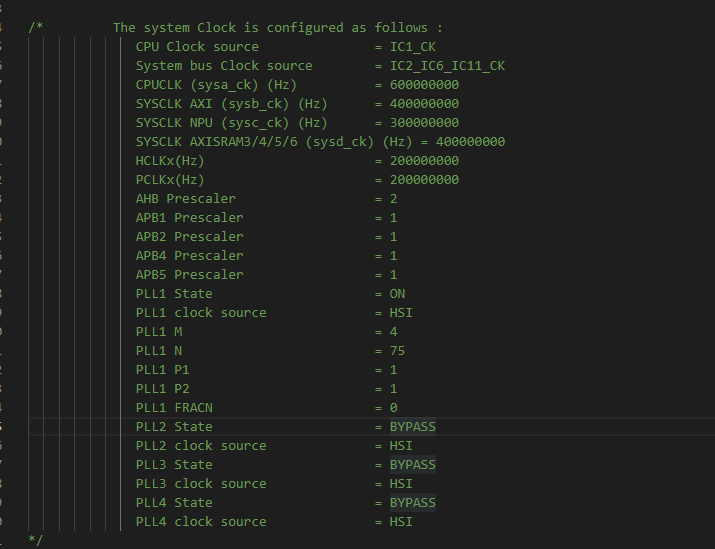This screenshot has width=715, height=549.
Task: Click the PLL1 N value 75
Action: tap(397, 351)
